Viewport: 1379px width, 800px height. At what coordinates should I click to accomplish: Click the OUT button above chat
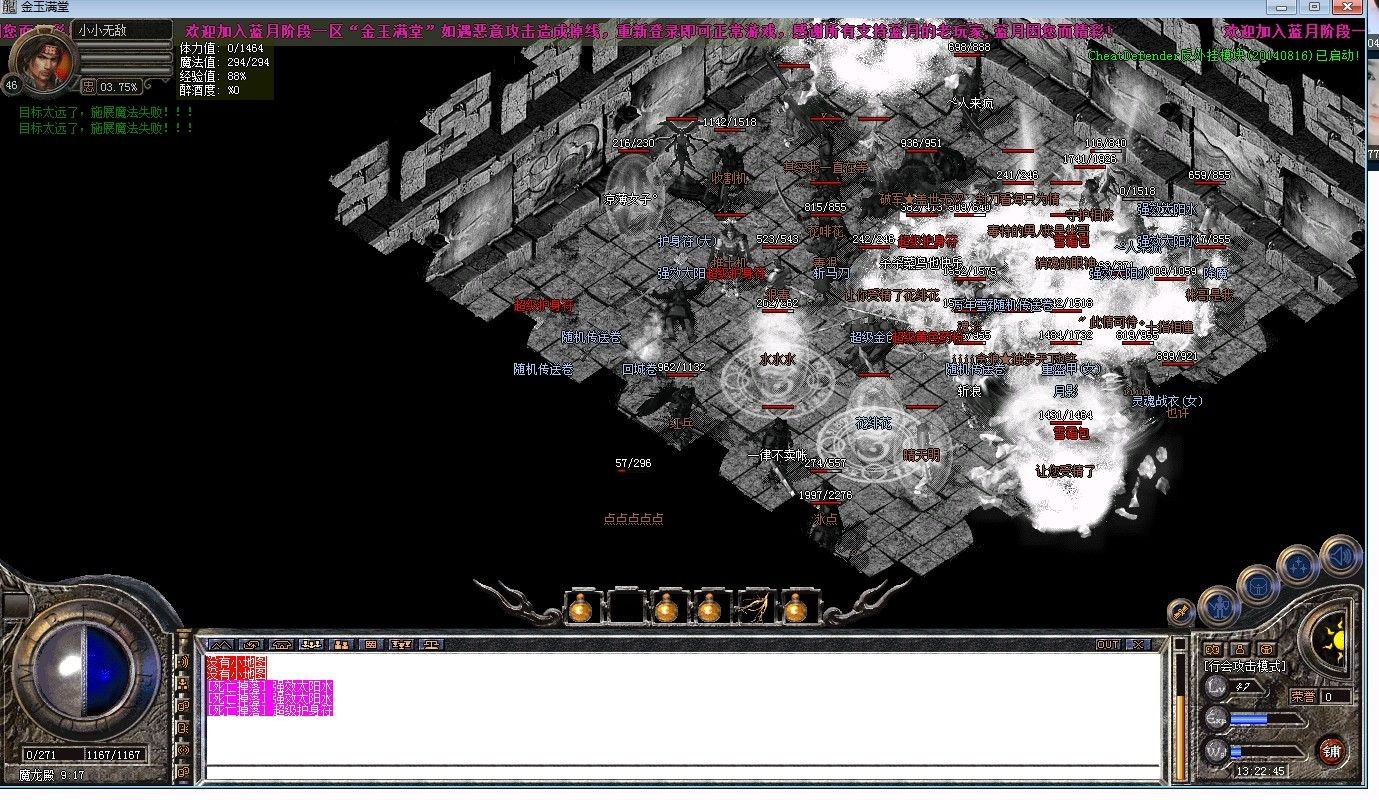(1107, 644)
